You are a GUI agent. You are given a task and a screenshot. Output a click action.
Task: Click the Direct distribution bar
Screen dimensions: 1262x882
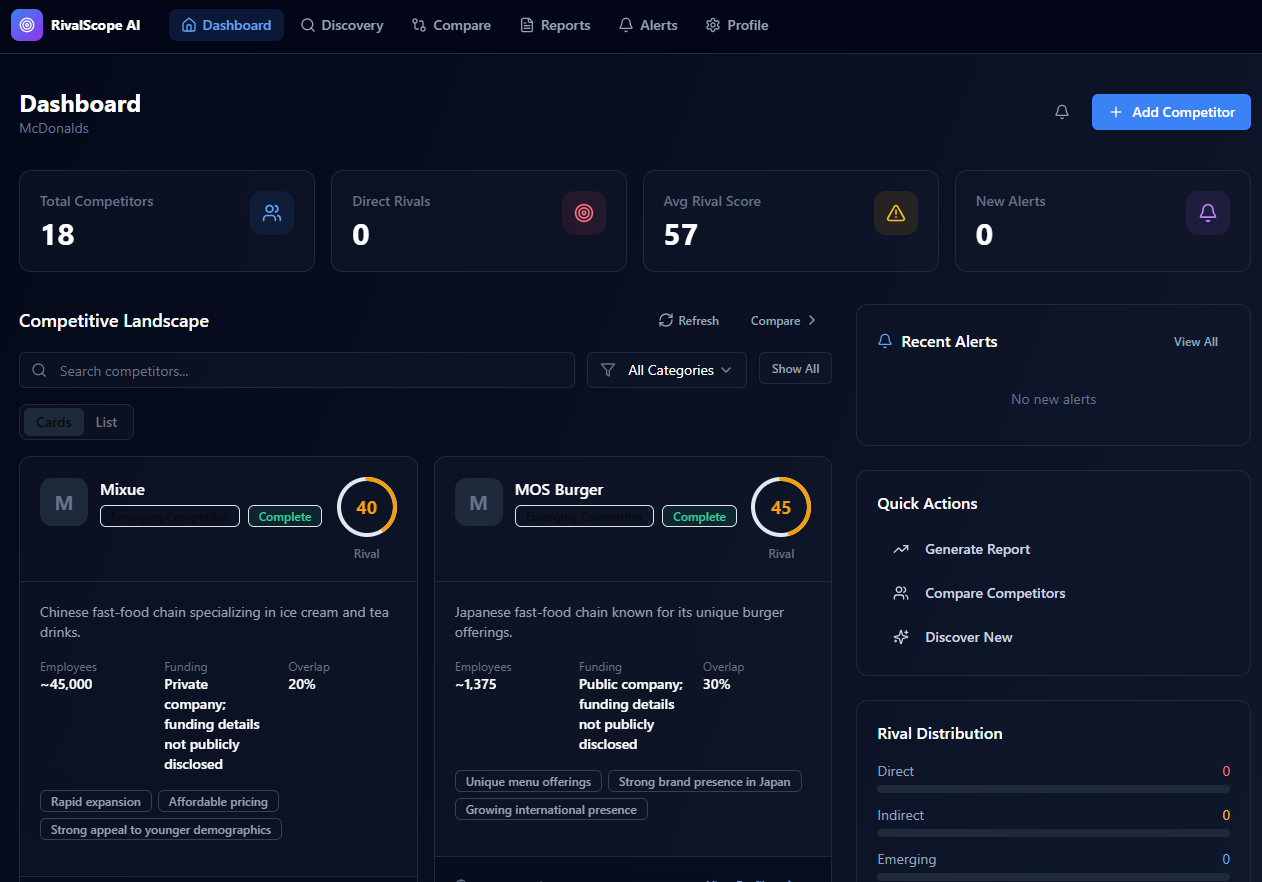(x=1053, y=789)
